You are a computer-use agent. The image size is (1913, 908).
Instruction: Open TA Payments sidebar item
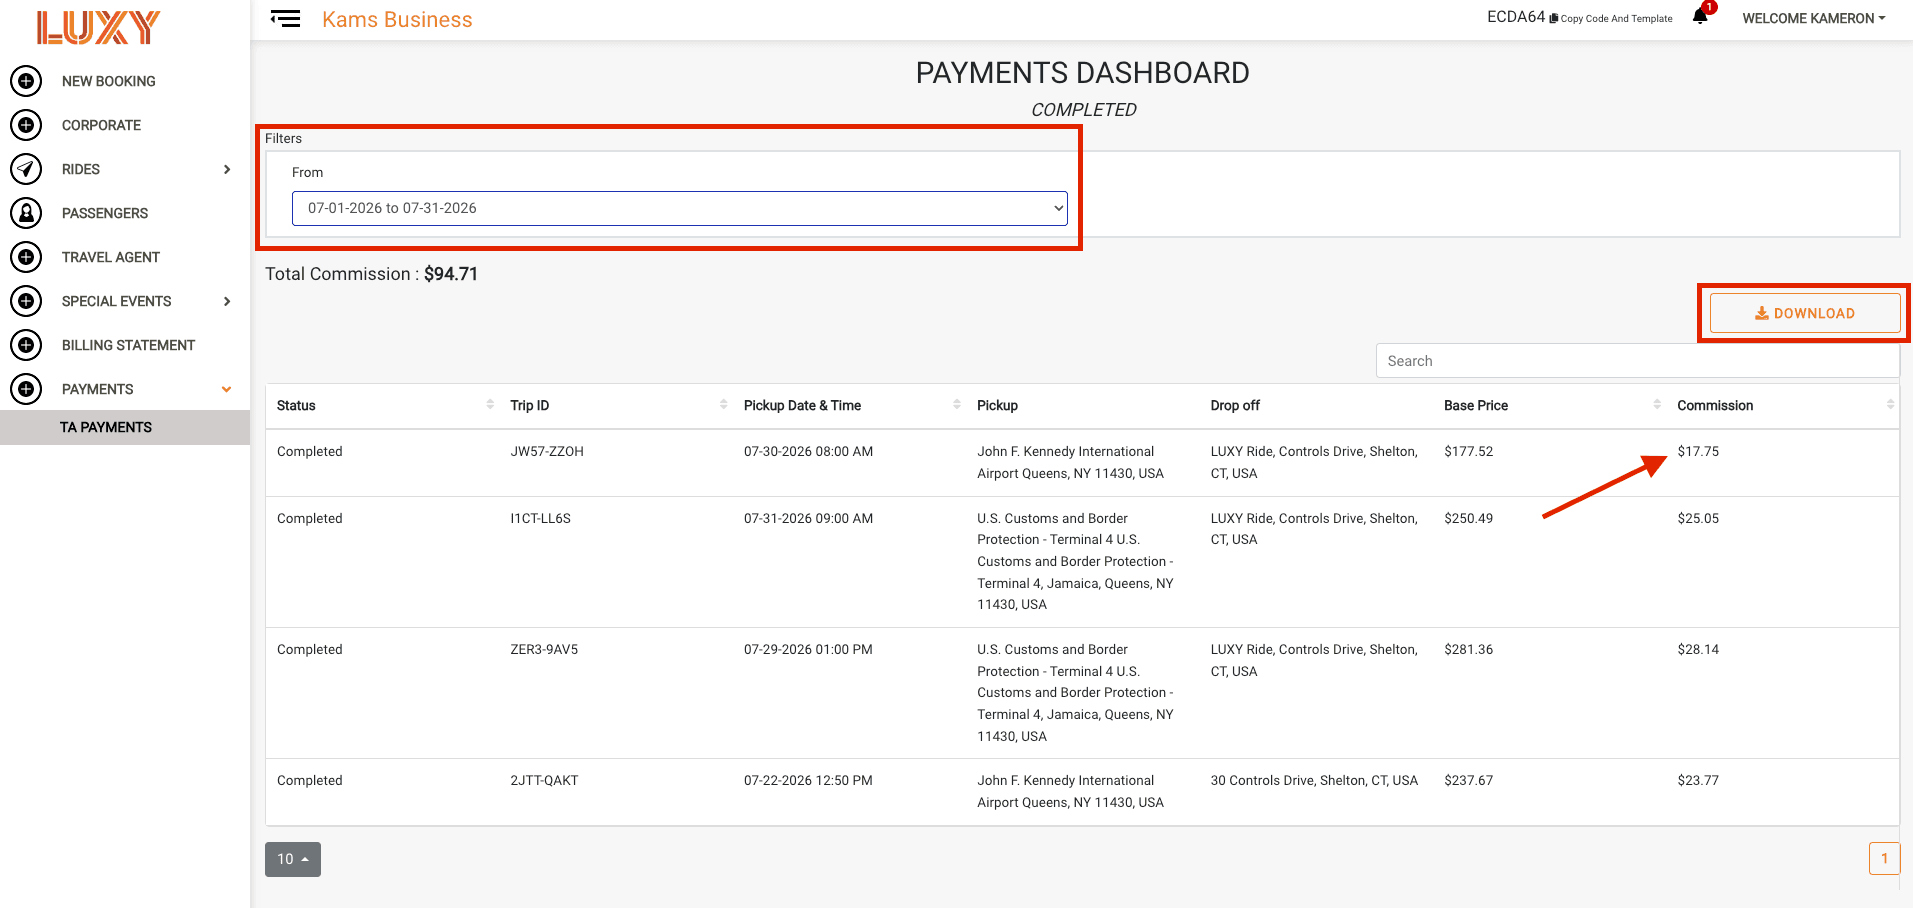click(125, 427)
